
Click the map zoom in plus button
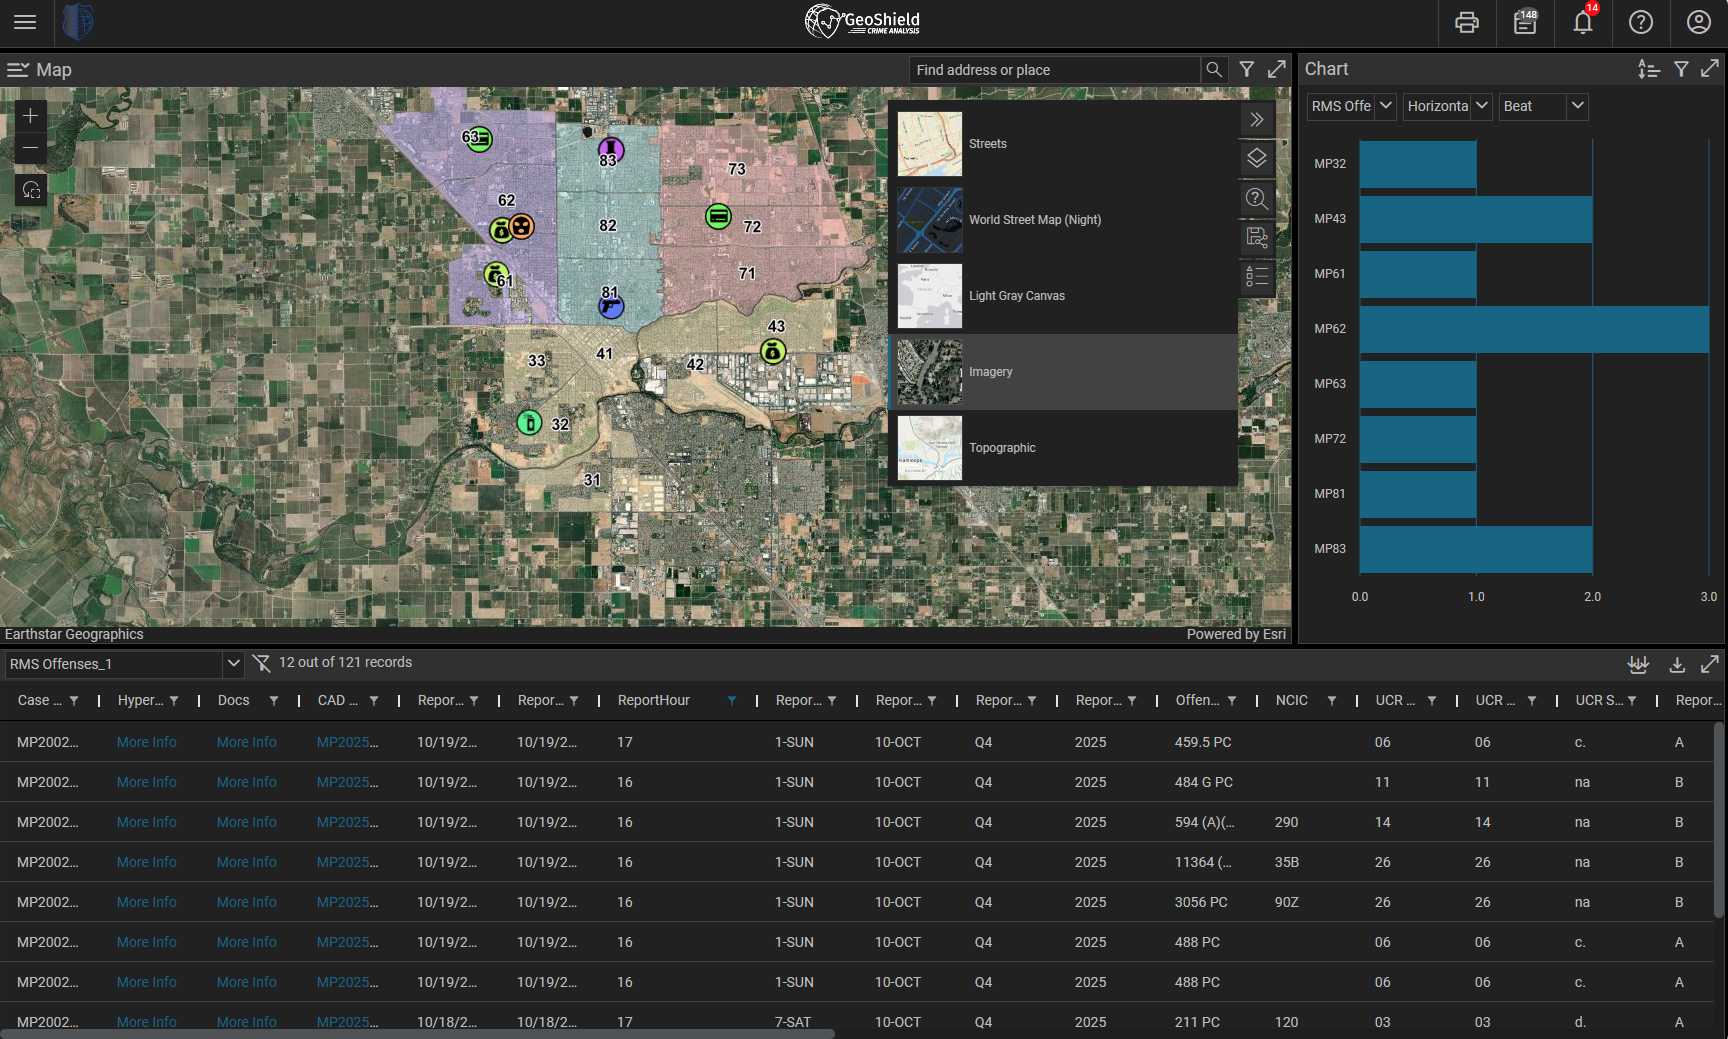point(31,116)
